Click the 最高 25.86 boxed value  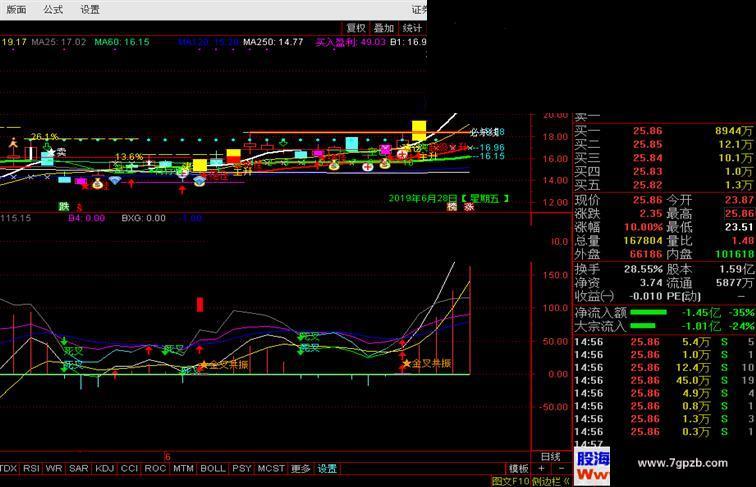click(x=740, y=213)
